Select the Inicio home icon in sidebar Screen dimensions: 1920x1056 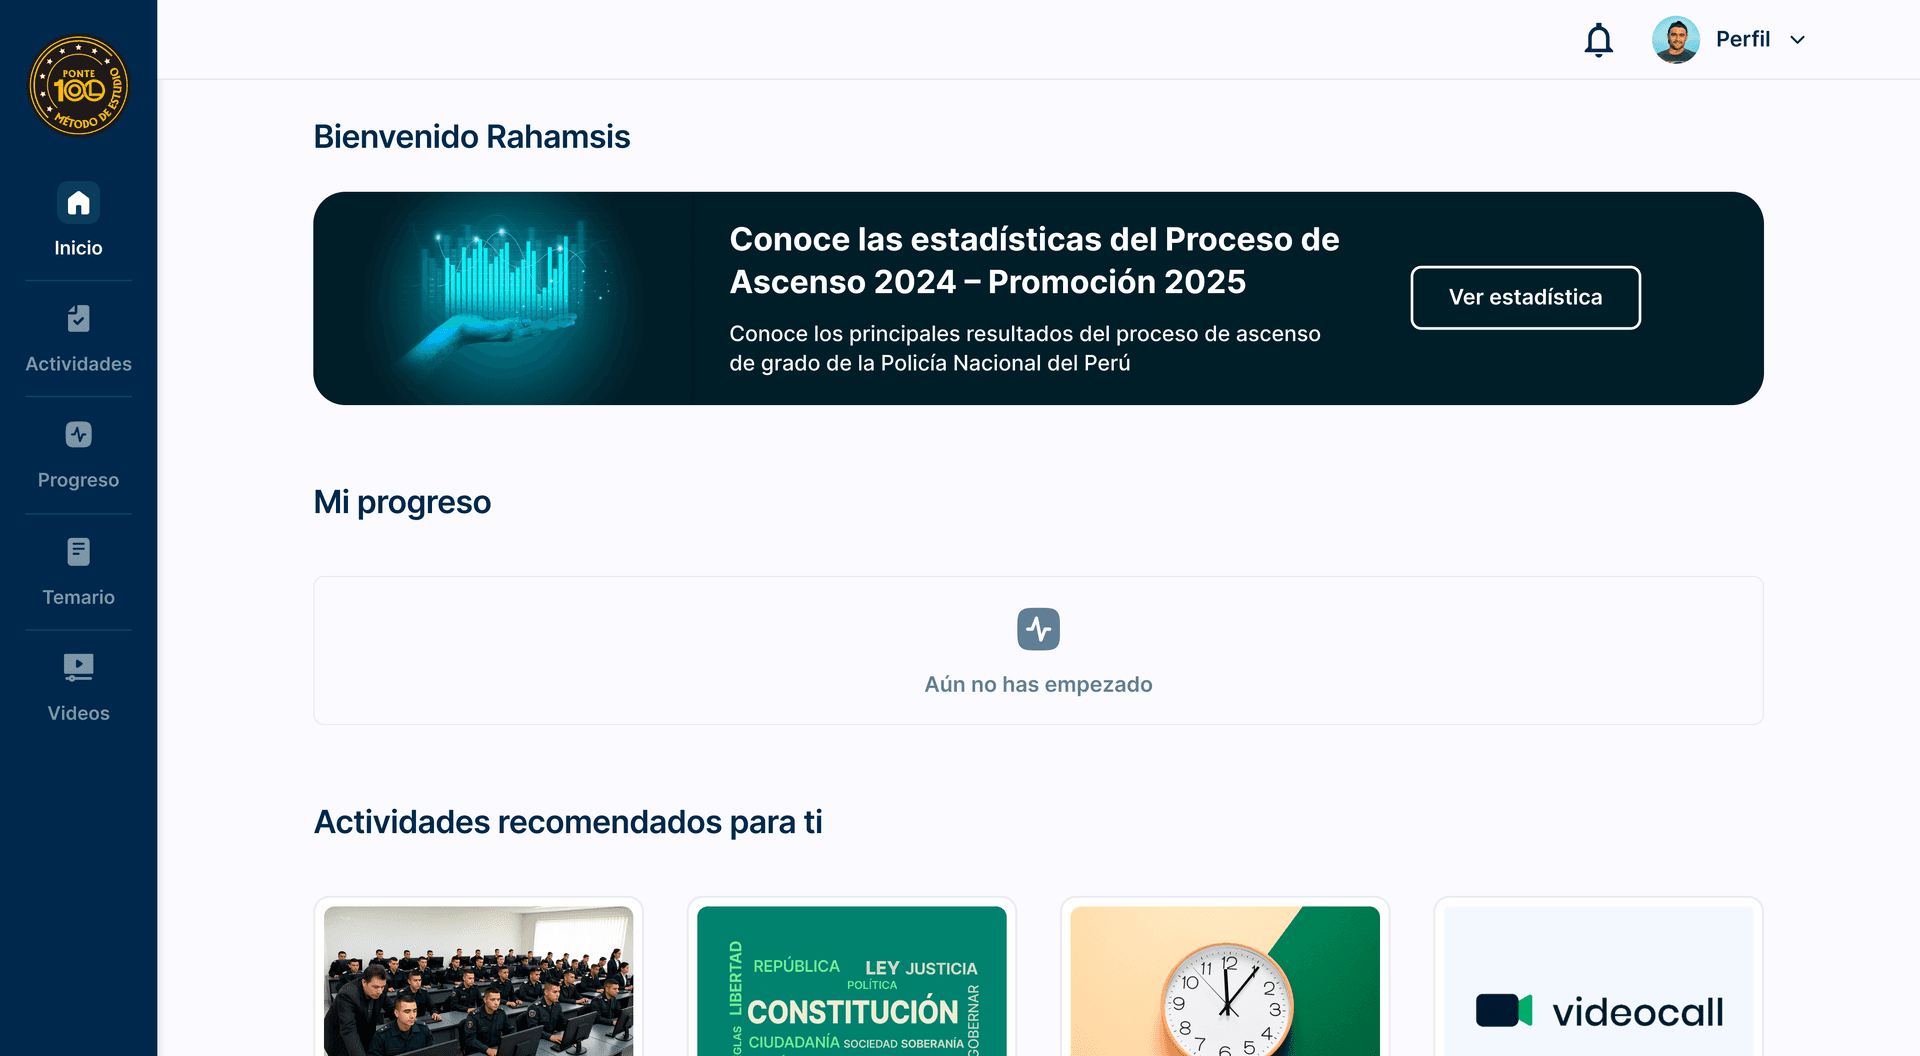[78, 201]
